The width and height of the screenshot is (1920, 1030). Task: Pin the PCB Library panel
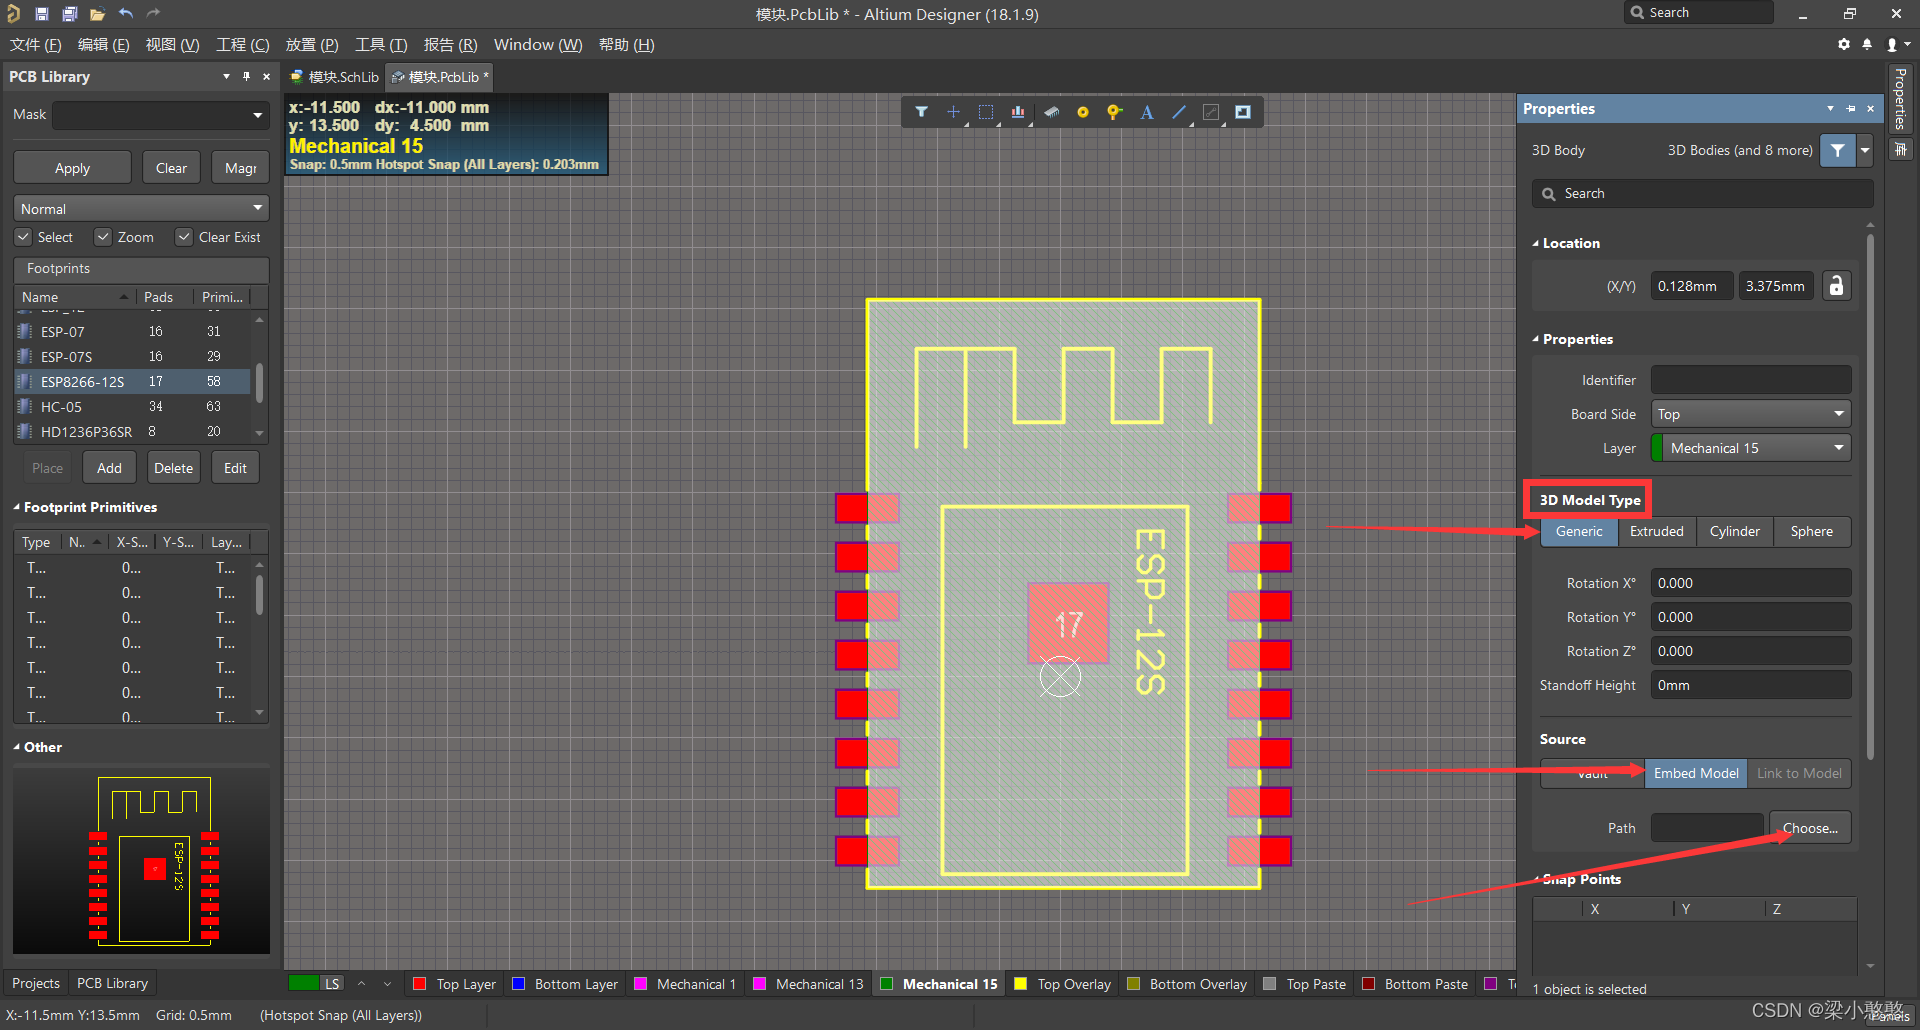point(246,76)
